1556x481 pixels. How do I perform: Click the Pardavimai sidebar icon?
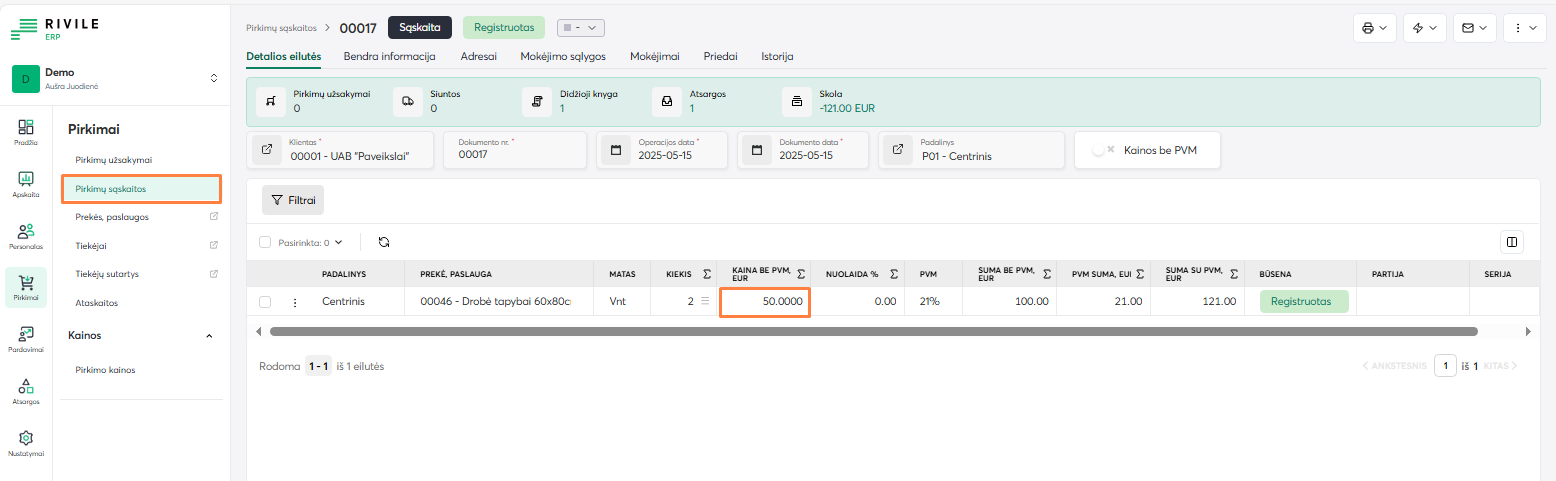27,338
